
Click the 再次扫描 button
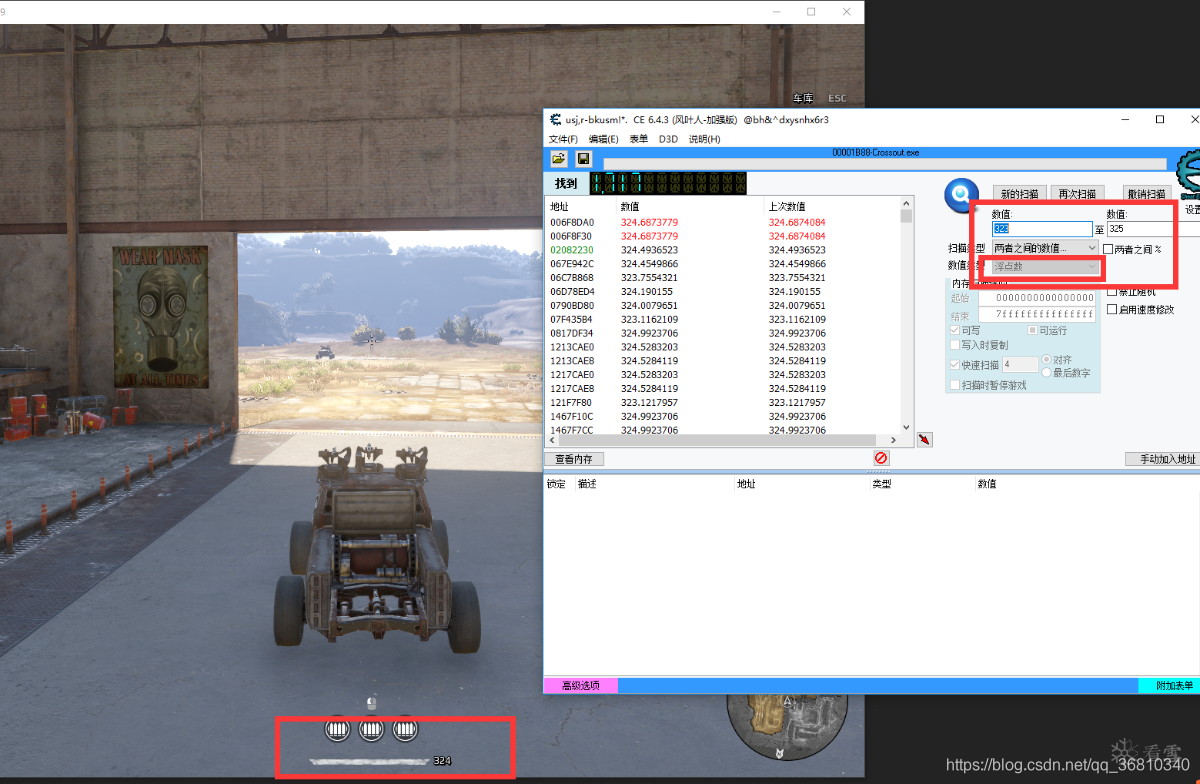pyautogui.click(x=1077, y=194)
